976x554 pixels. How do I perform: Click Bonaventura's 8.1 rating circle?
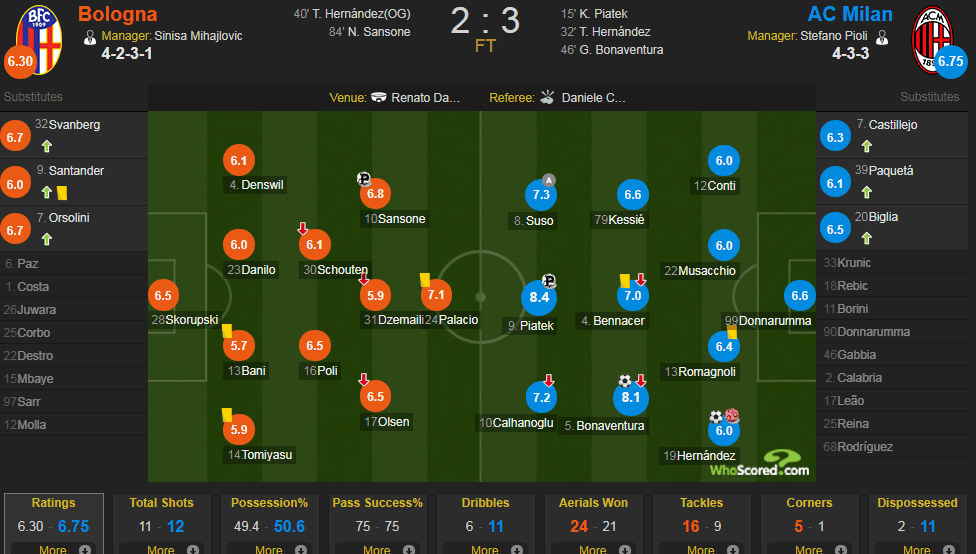pos(631,397)
